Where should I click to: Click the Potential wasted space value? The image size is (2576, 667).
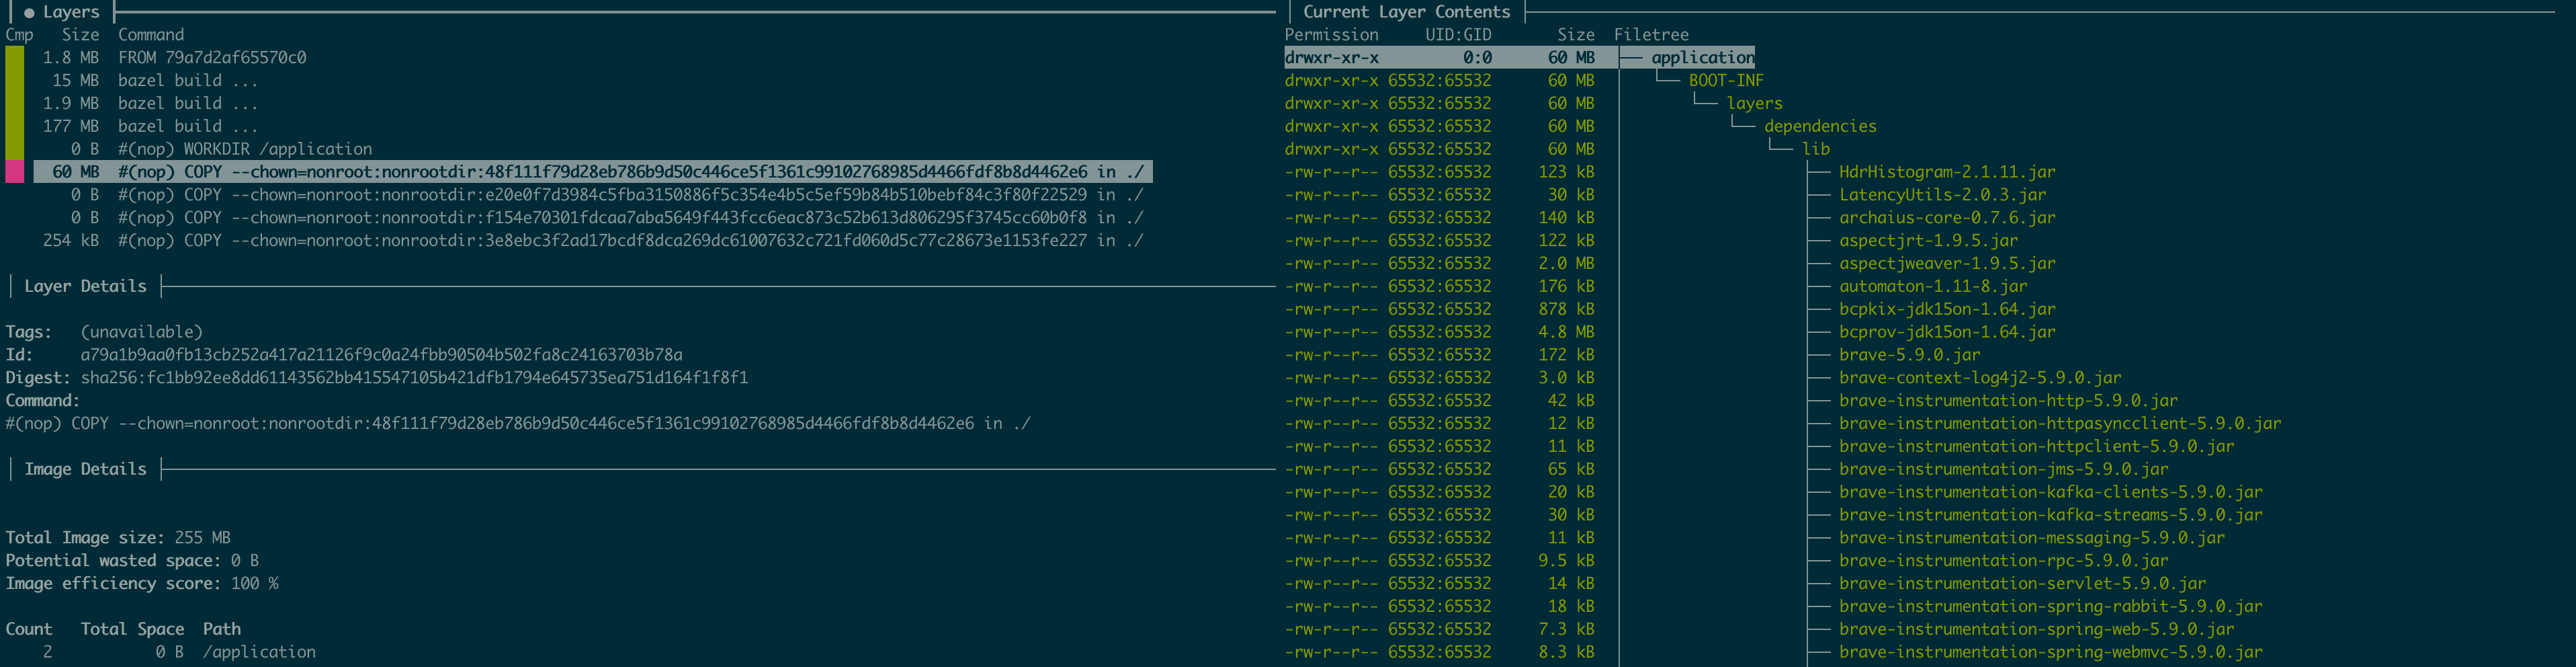click(x=245, y=561)
